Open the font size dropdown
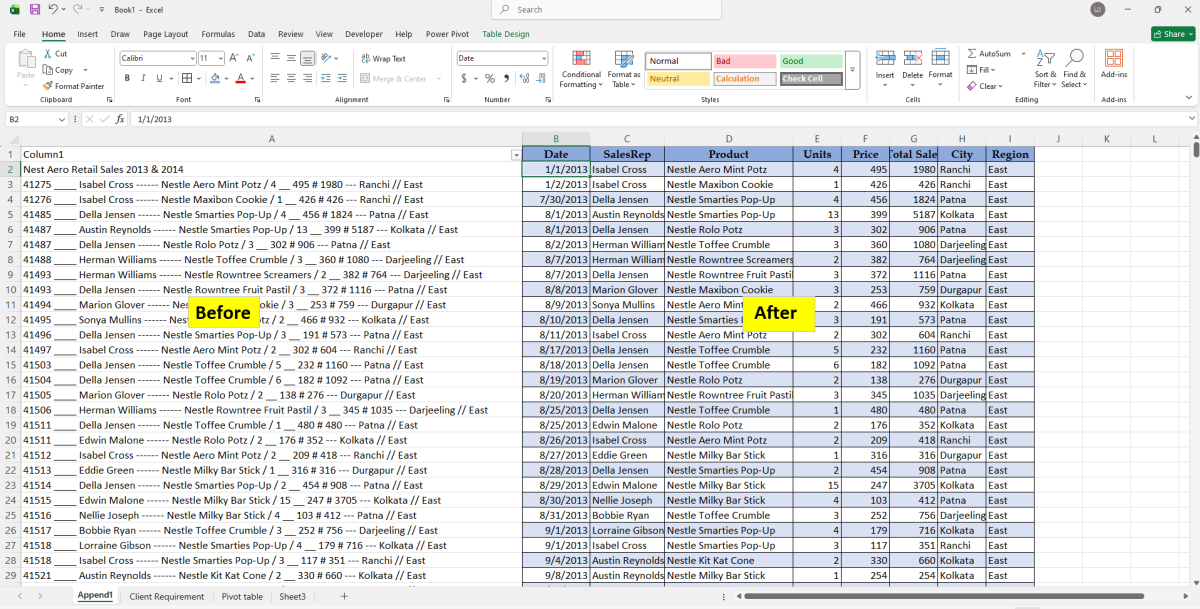1200x609 pixels. click(219, 58)
